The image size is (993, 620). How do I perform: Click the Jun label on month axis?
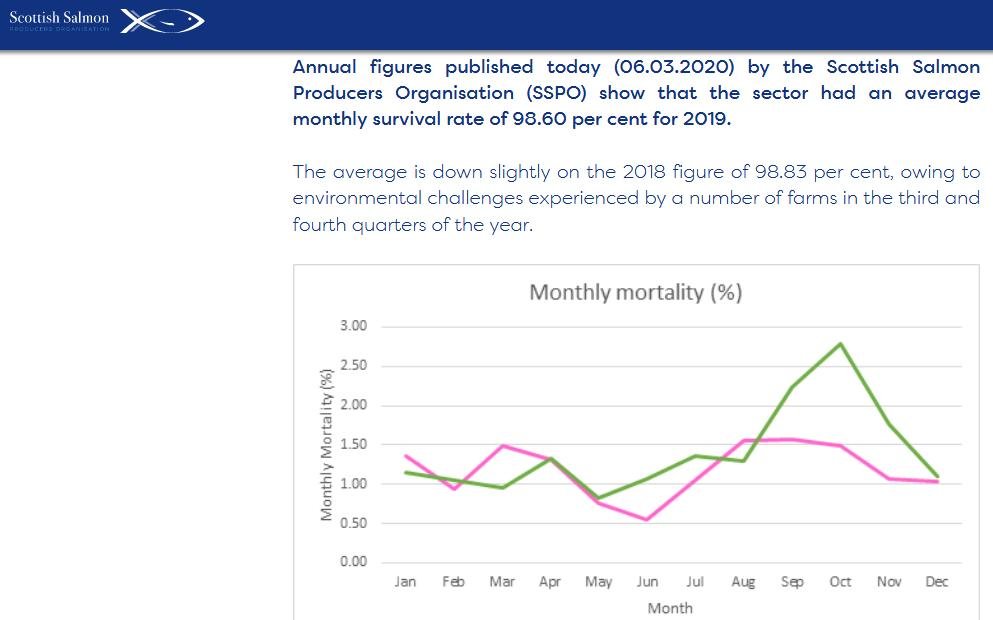coord(646,582)
